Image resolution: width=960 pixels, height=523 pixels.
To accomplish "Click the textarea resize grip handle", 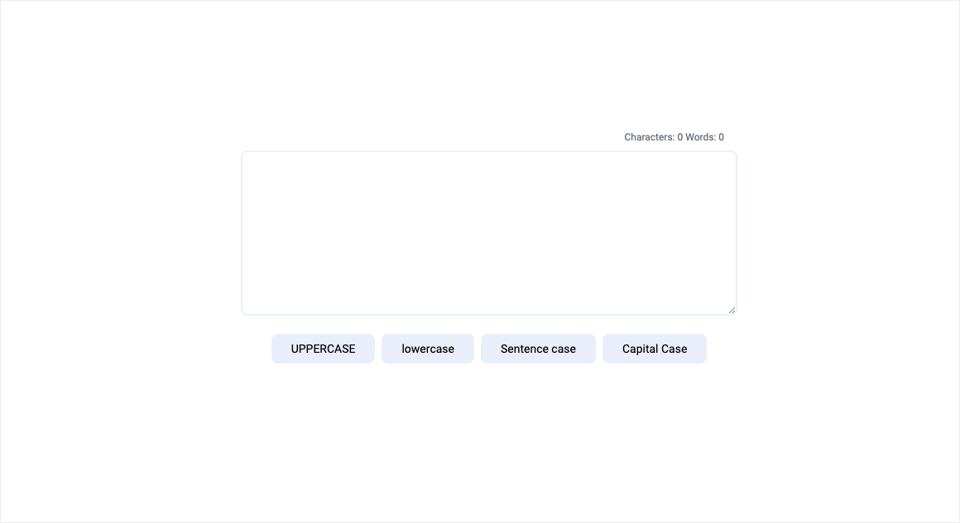I will coord(732,310).
